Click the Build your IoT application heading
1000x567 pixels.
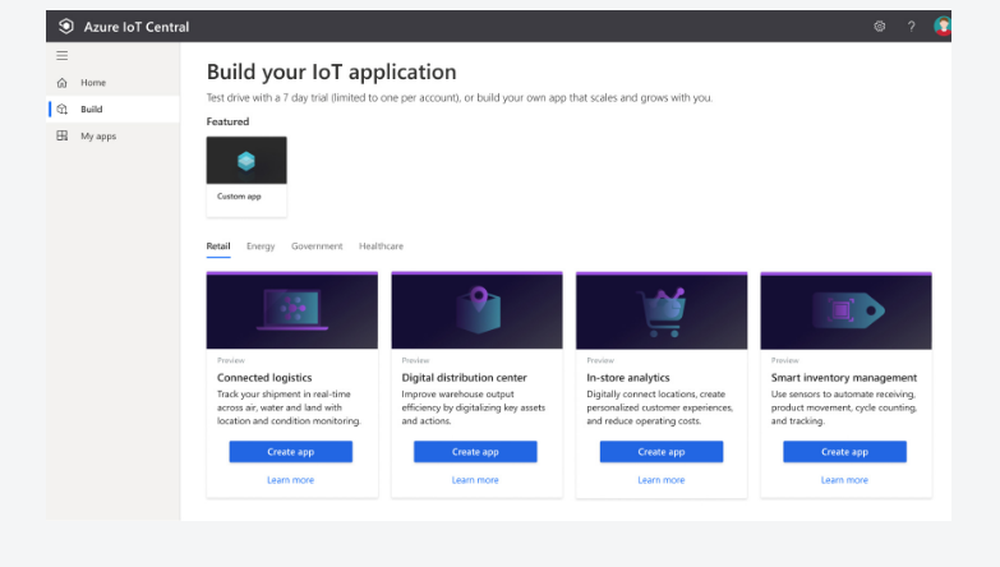(332, 72)
